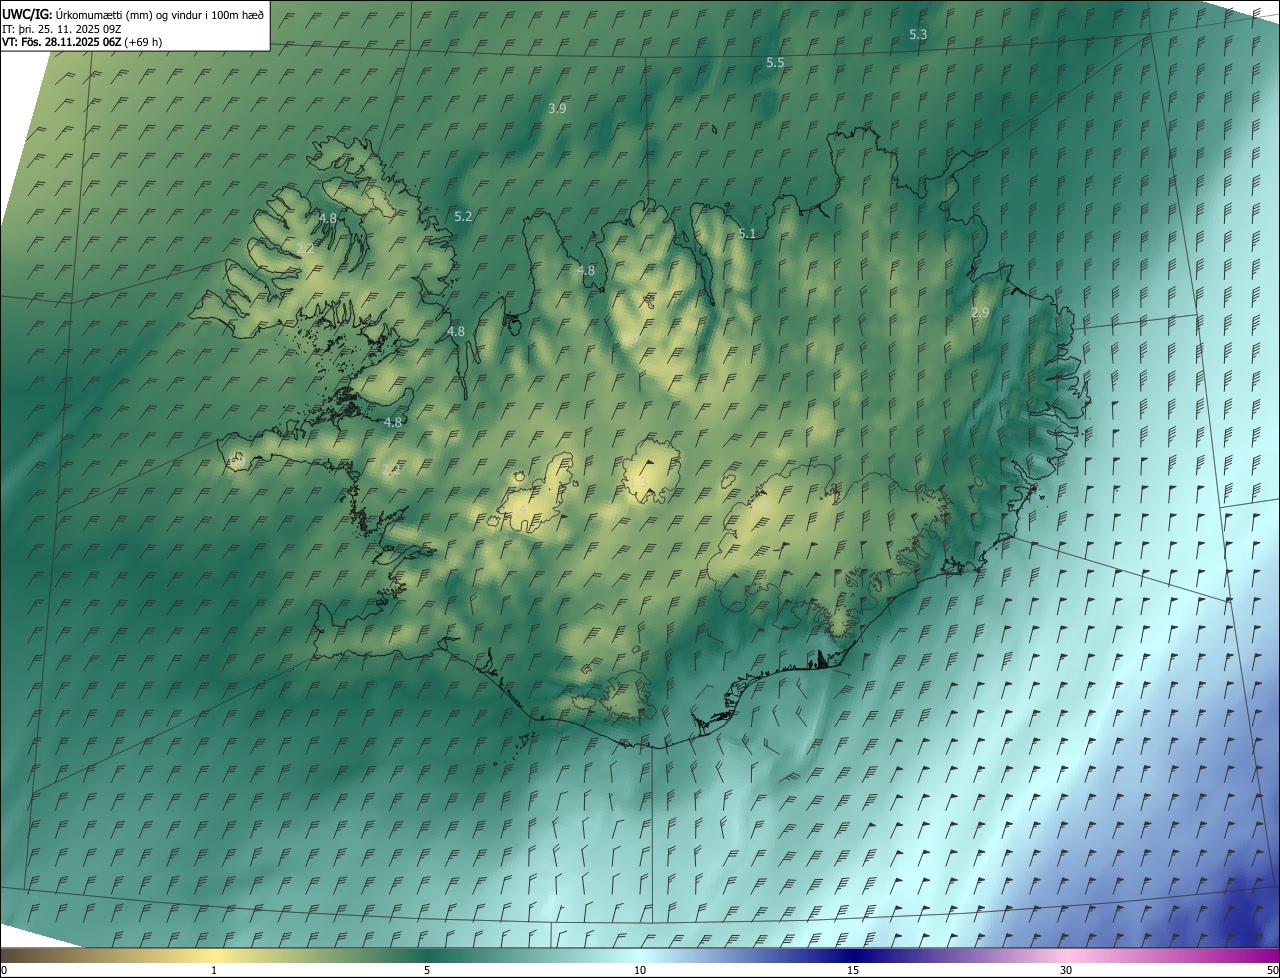Click the valid time line "VT: Fös. 28.11.2025 06Z"
The image size is (1280, 978).
(x=61, y=42)
